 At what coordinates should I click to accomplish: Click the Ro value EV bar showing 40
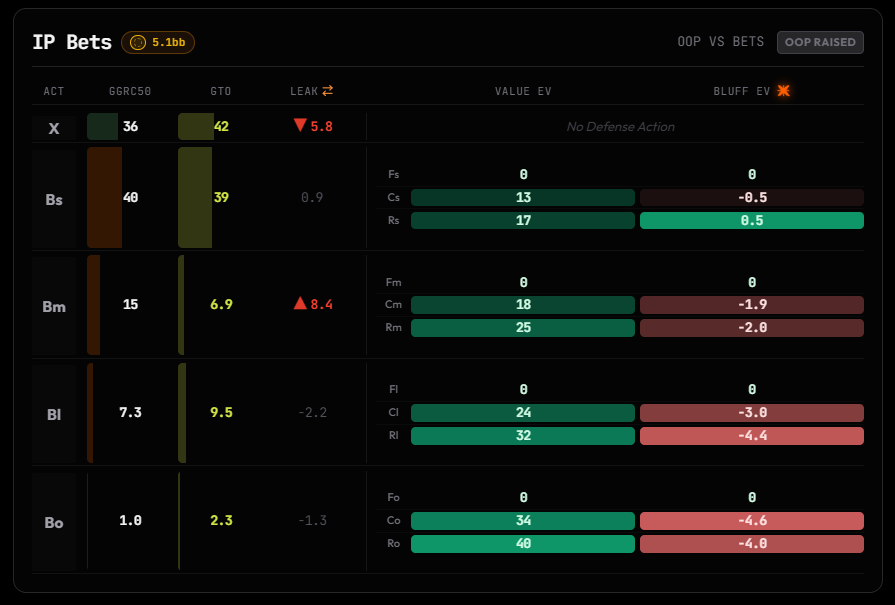point(523,543)
